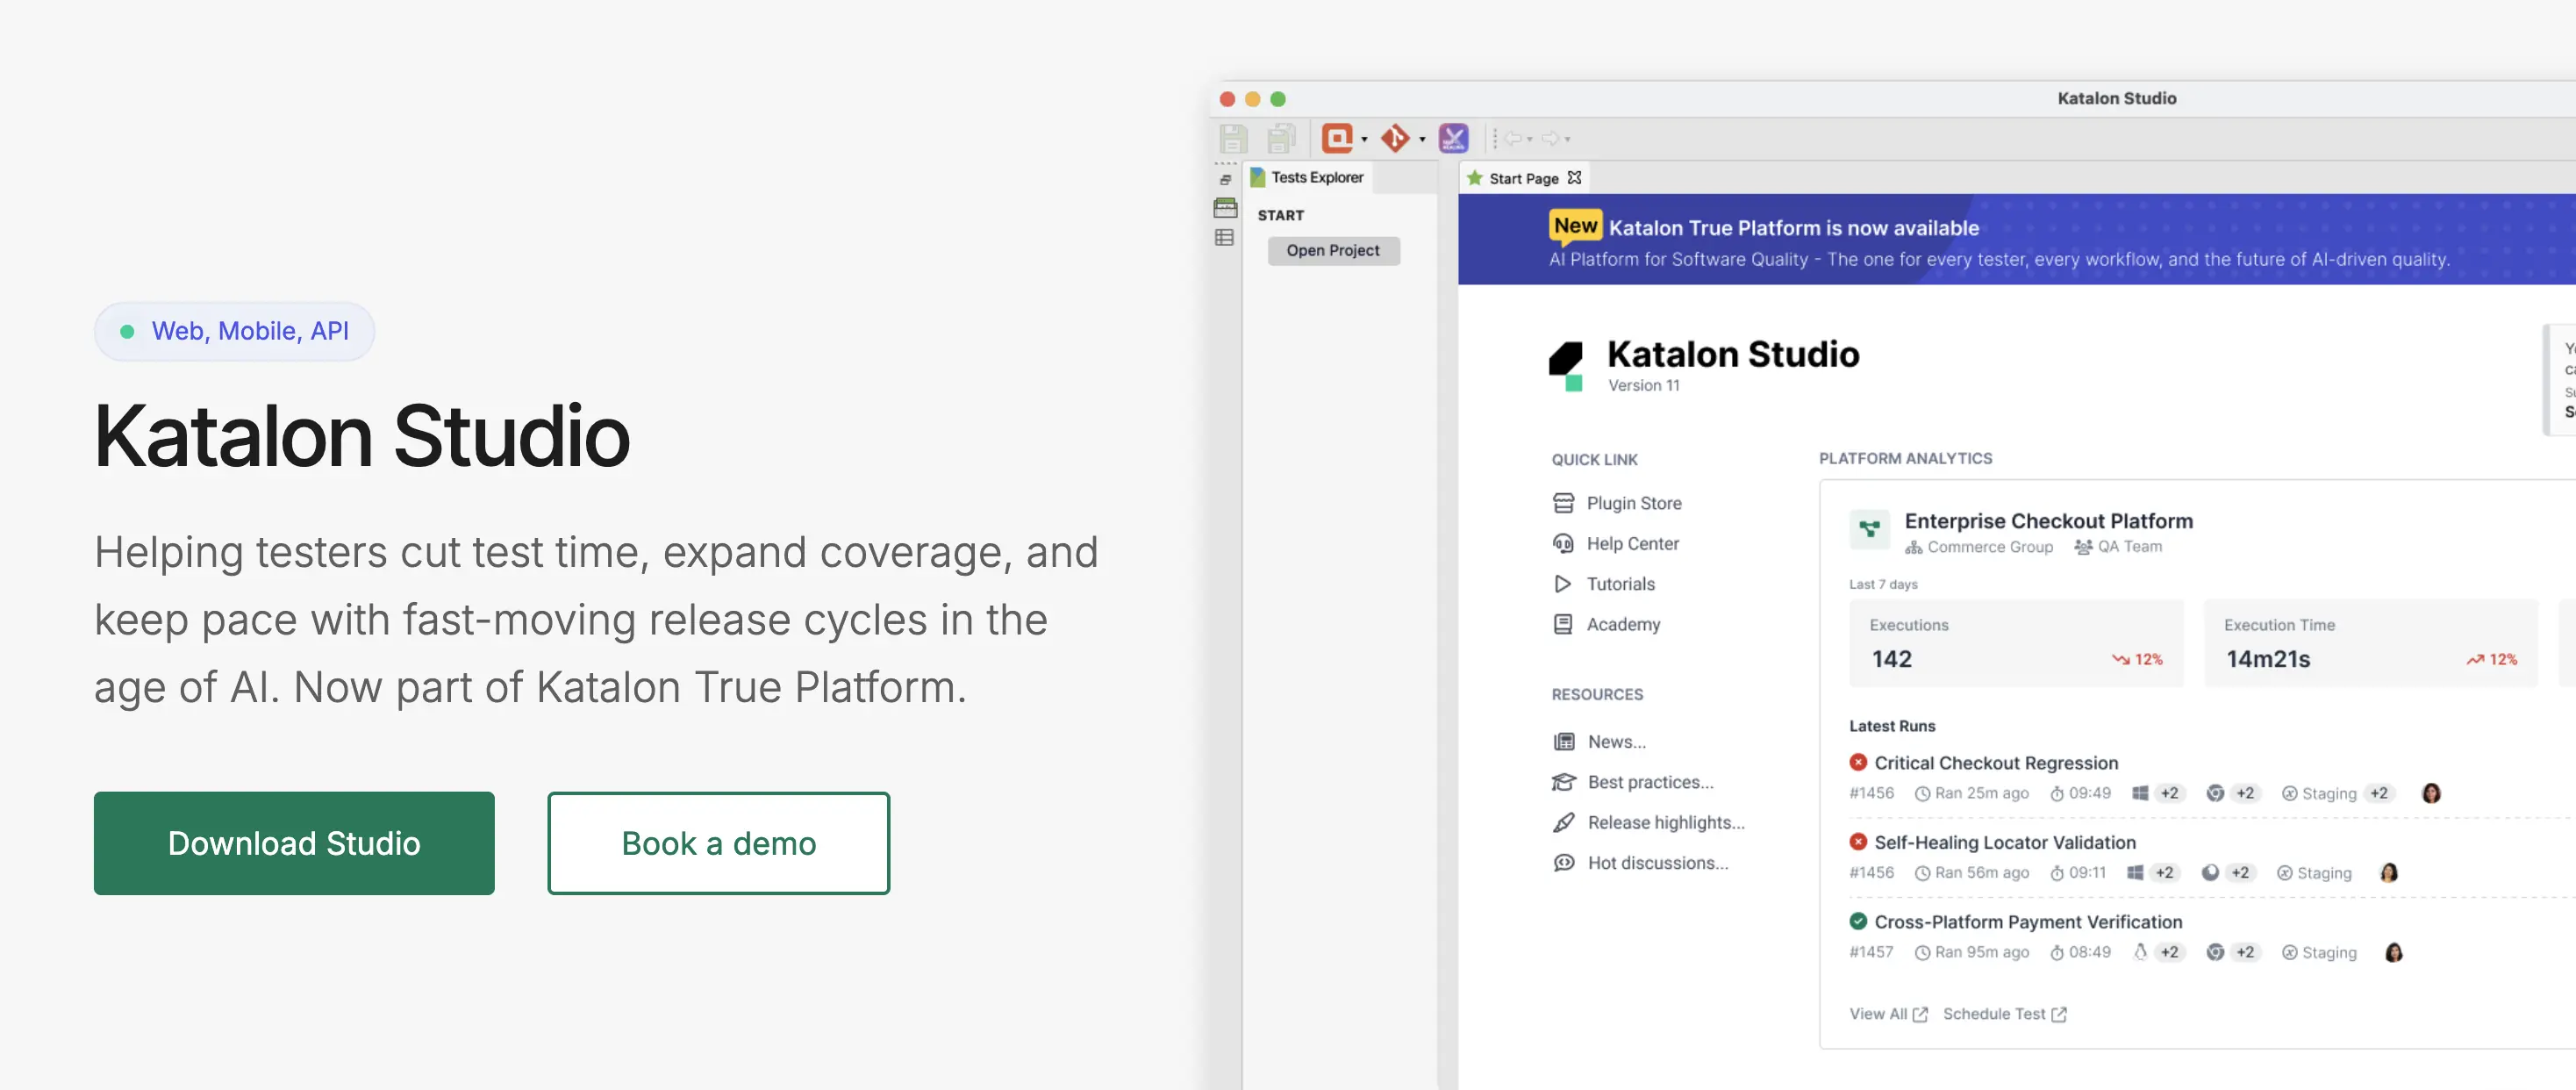The height and width of the screenshot is (1090, 2576).
Task: Close the Start Page tab
Action: pos(1574,177)
